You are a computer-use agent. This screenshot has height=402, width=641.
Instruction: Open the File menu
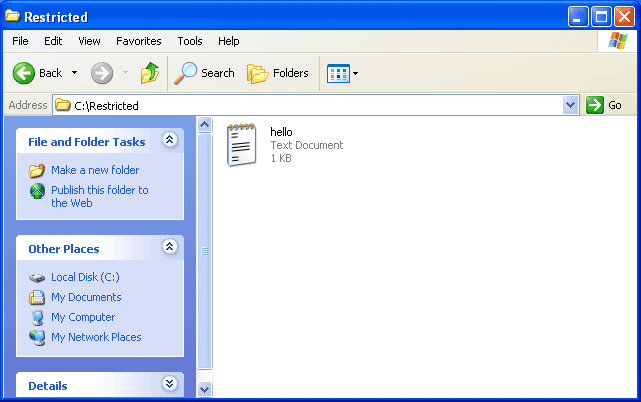click(20, 41)
